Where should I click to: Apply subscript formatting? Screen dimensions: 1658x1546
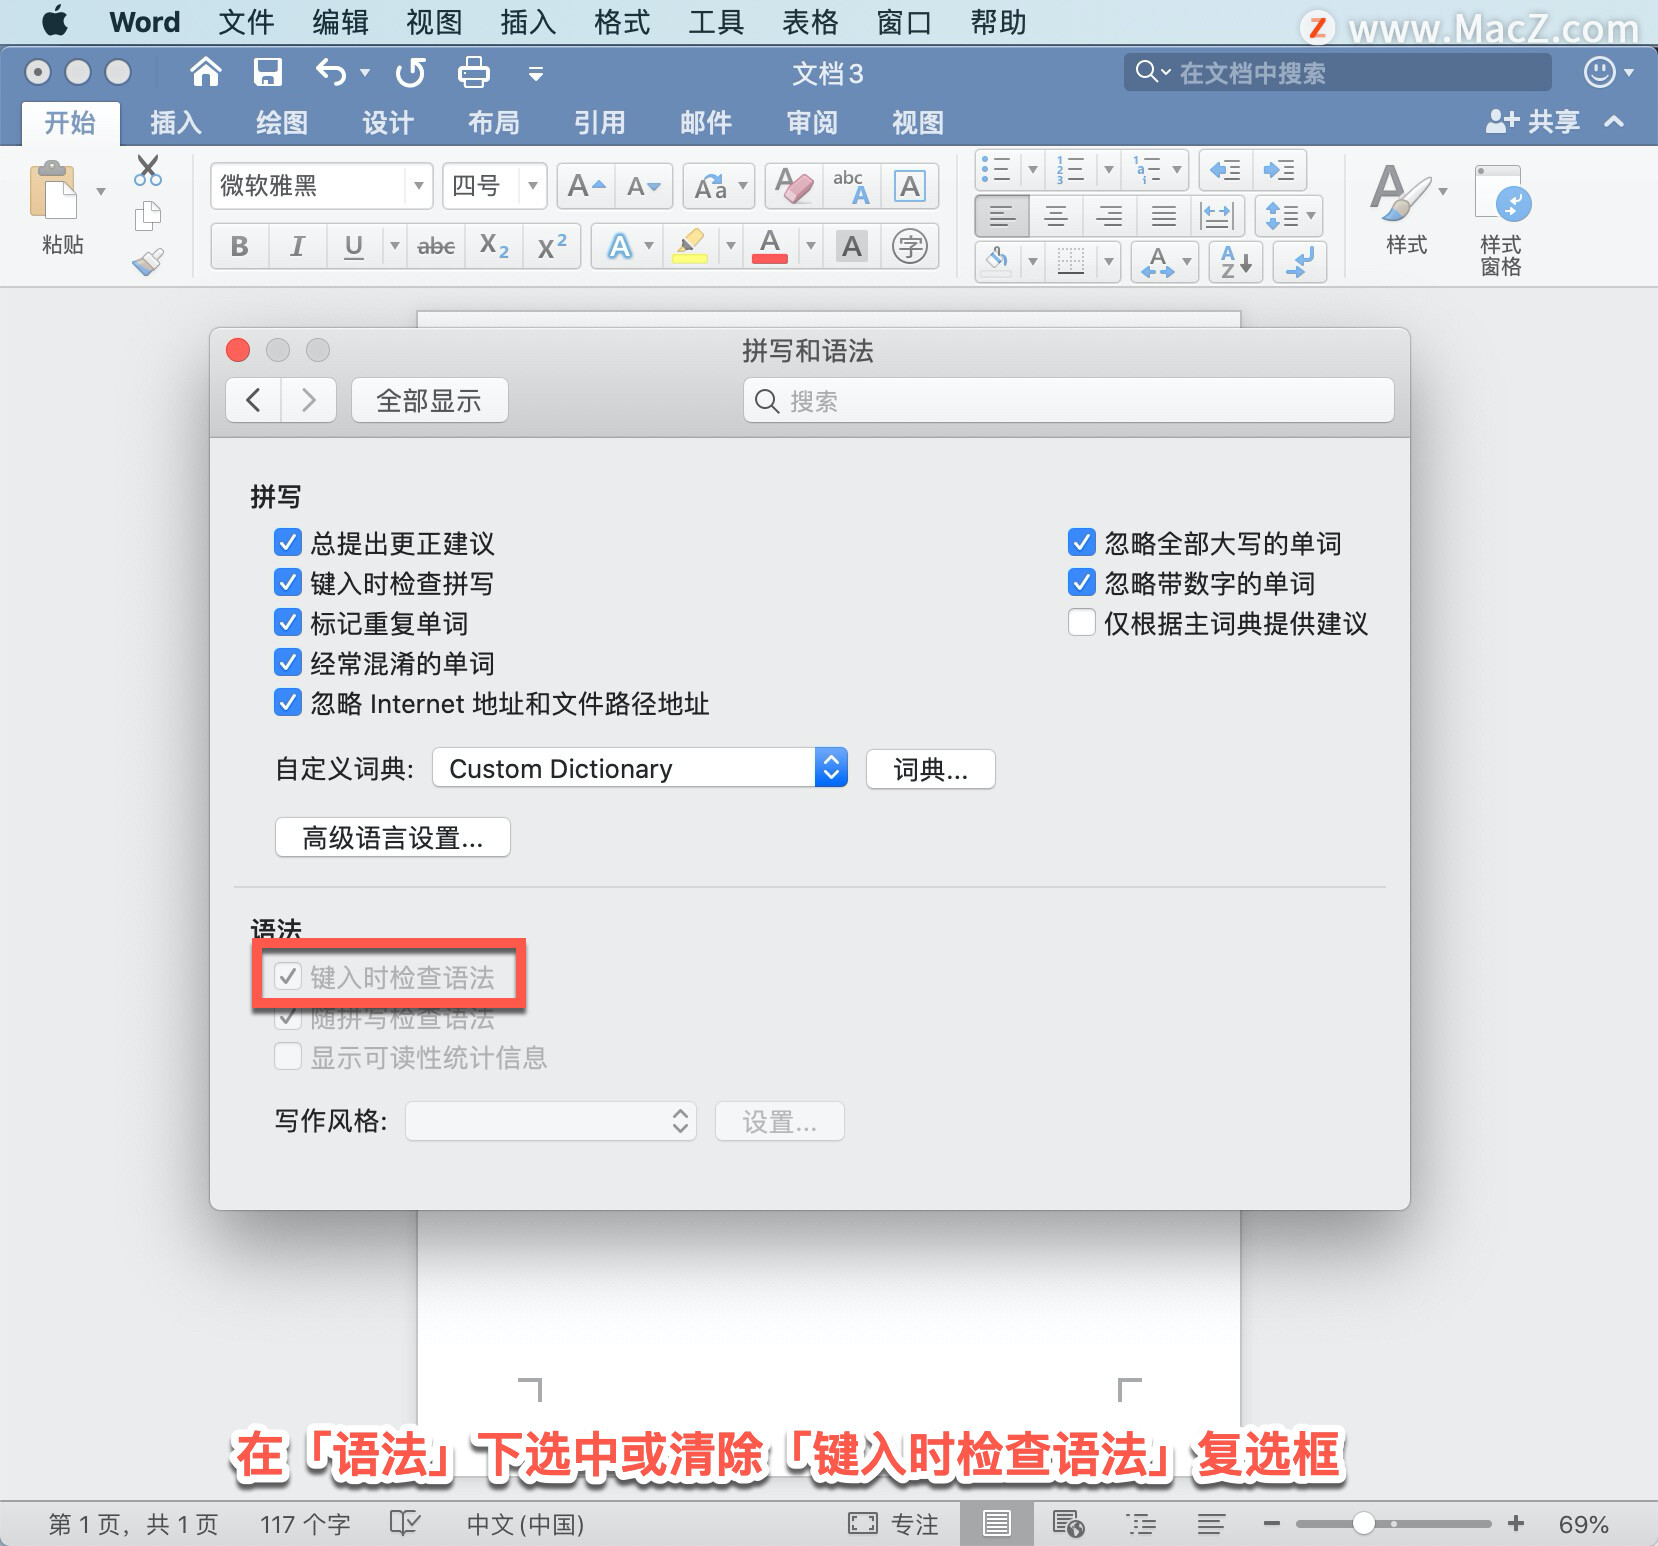(494, 246)
